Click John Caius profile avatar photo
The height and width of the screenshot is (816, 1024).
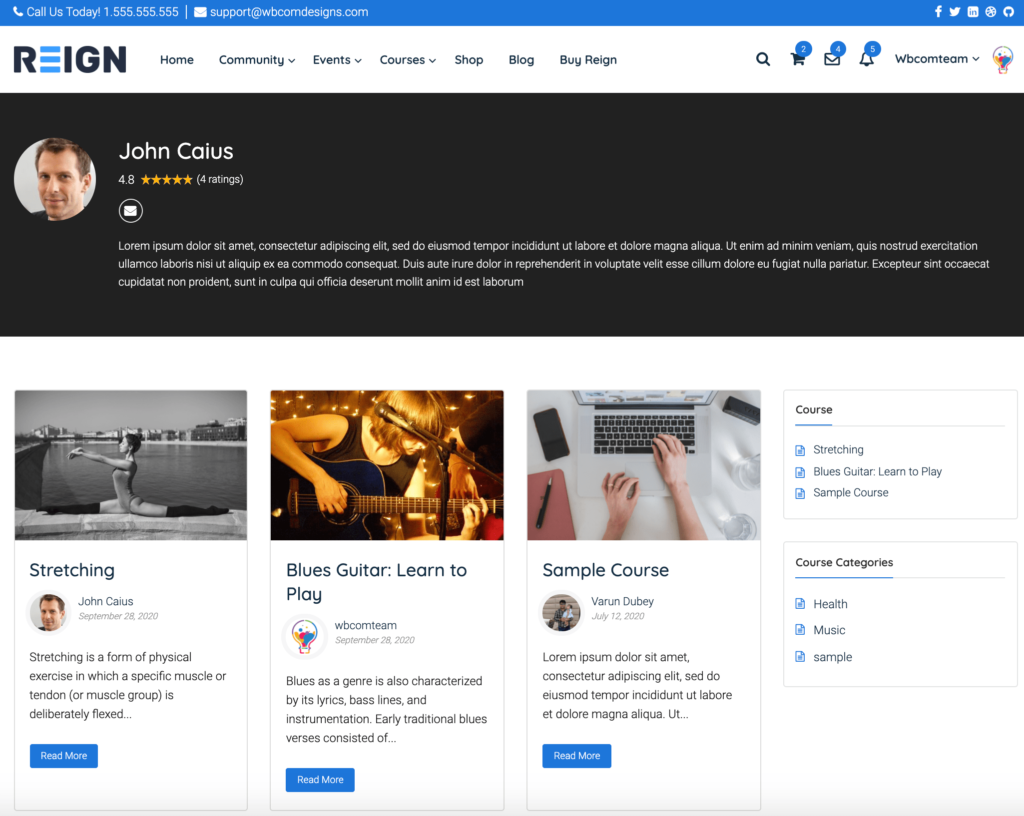[x=54, y=178]
